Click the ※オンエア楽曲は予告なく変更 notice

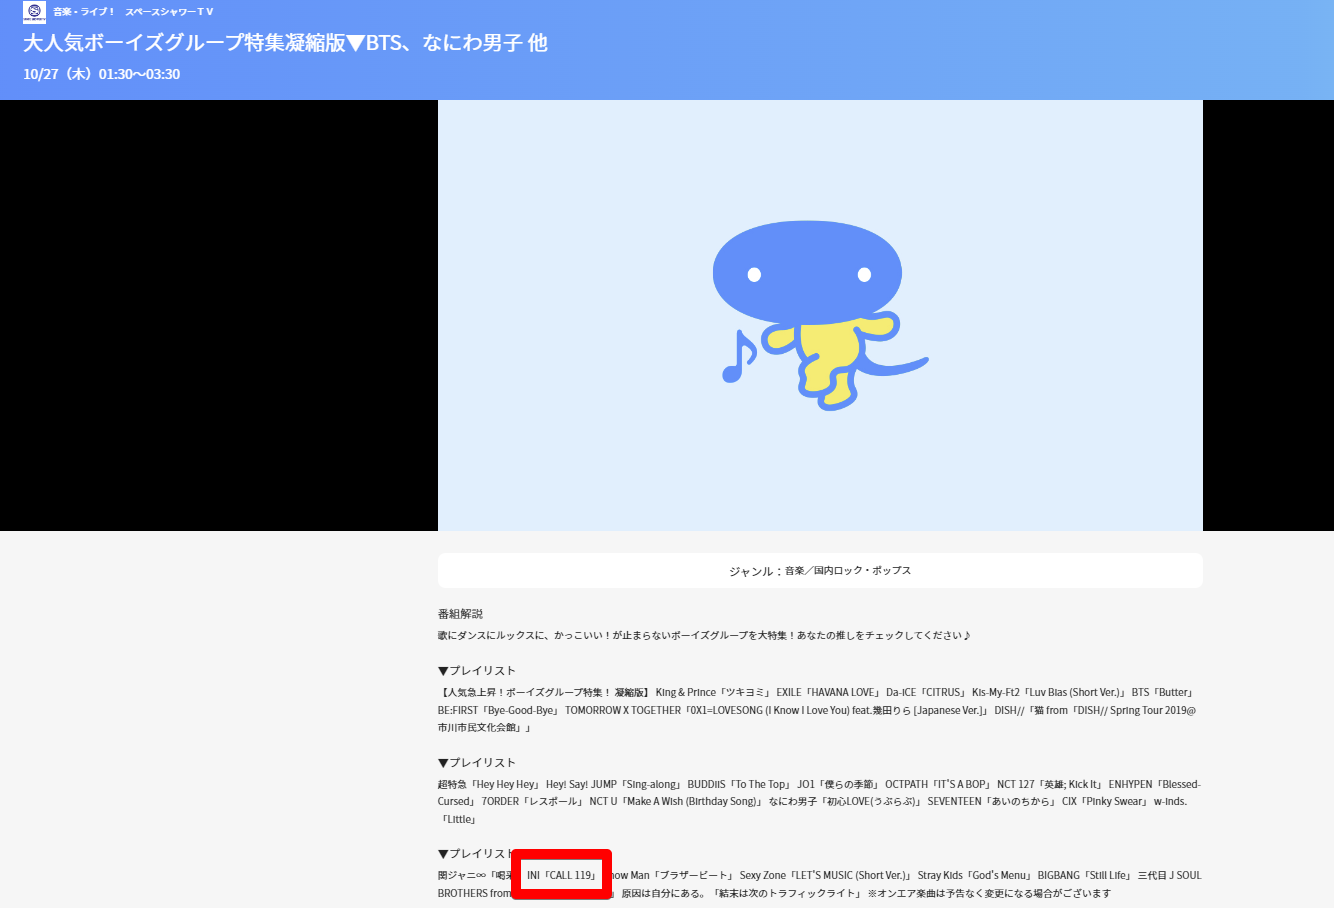990,894
